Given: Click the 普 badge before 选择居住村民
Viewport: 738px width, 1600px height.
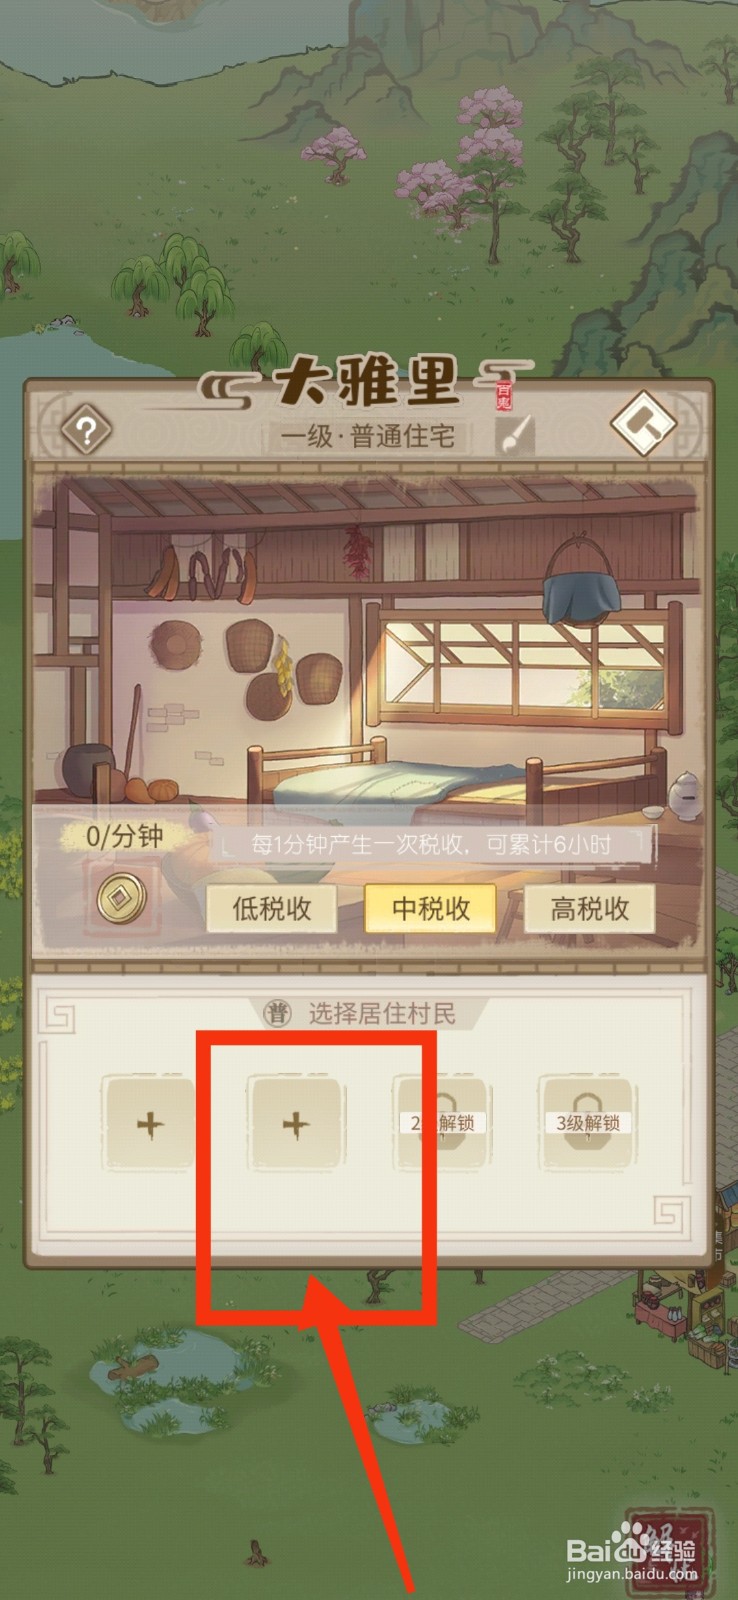Looking at the screenshot, I should point(277,1014).
